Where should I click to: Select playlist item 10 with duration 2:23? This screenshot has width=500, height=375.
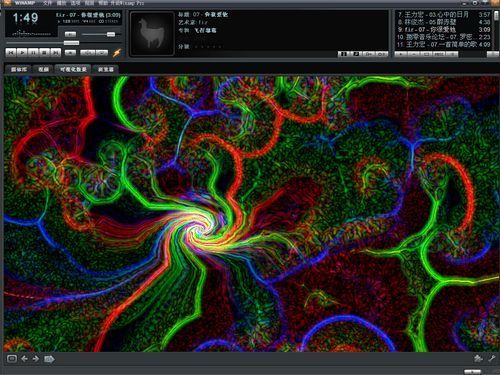click(x=443, y=37)
